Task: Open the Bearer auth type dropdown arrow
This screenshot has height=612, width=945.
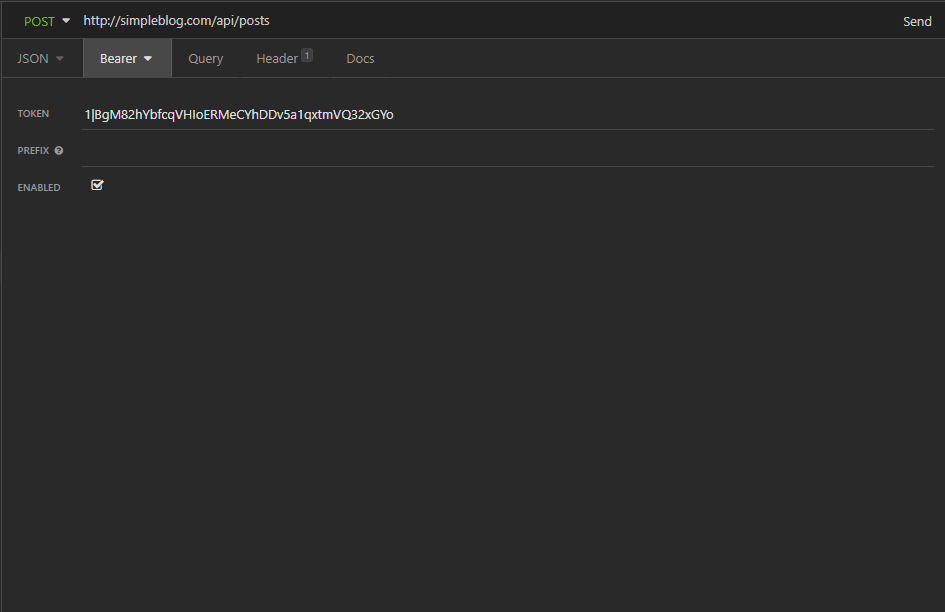Action: pyautogui.click(x=148, y=58)
